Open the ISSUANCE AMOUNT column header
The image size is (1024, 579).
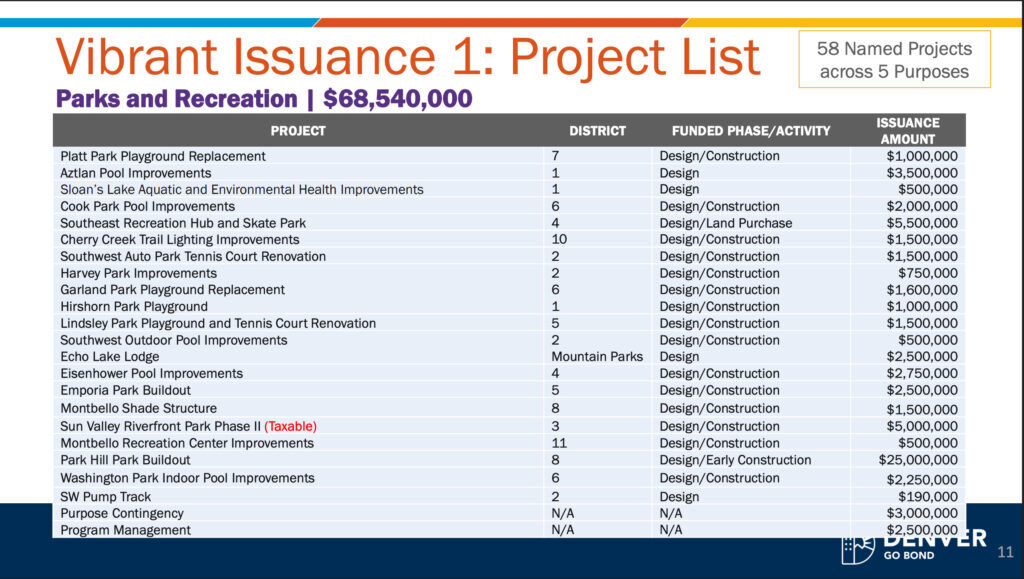coord(908,130)
